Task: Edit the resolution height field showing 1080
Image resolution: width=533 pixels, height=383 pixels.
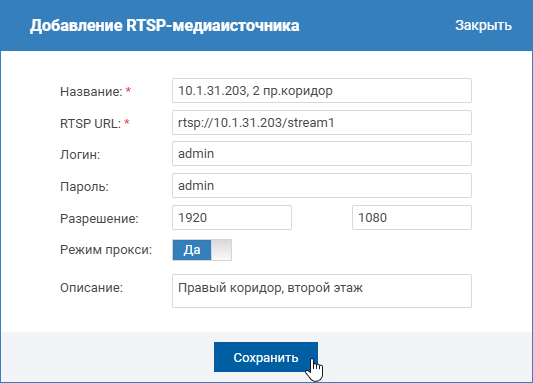Action: pyautogui.click(x=412, y=217)
